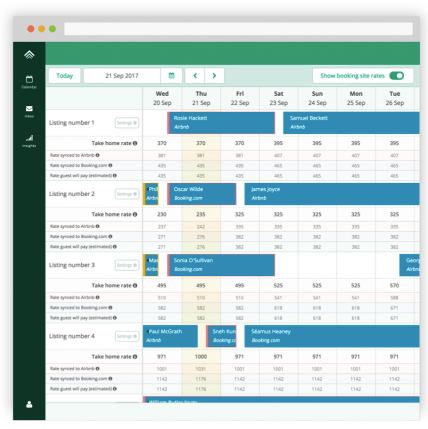Click Listing 3 take home rate 570 on Tue
Viewport: 428px width, 429px height.
[x=394, y=286]
